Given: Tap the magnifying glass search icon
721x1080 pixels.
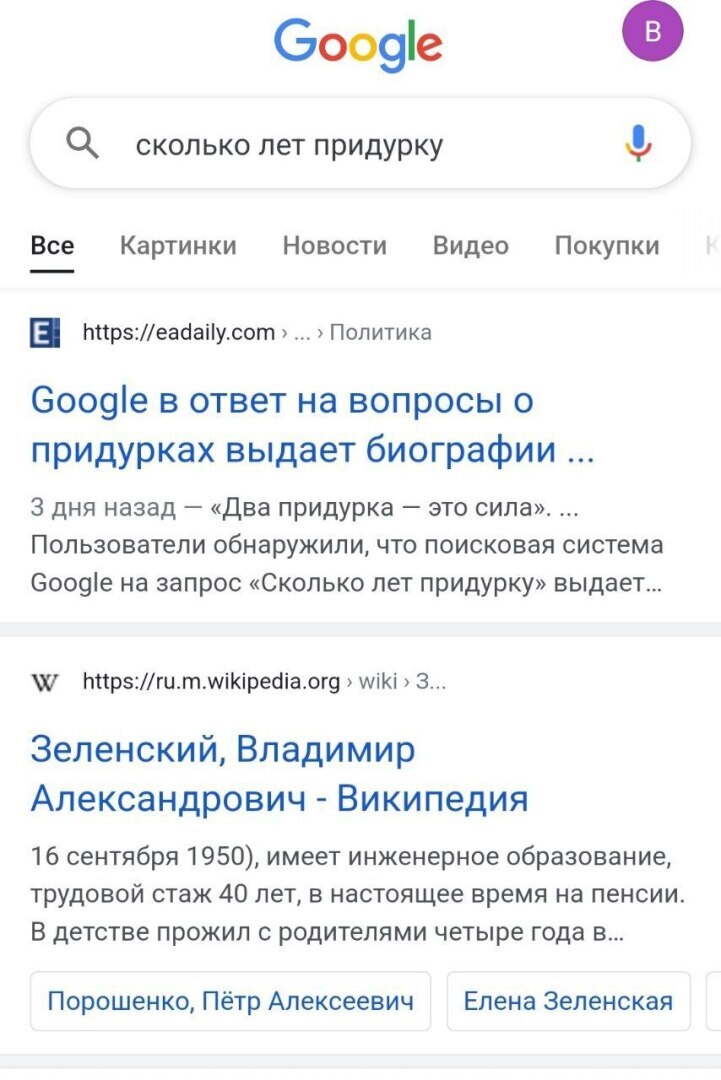Looking at the screenshot, I should [82, 146].
